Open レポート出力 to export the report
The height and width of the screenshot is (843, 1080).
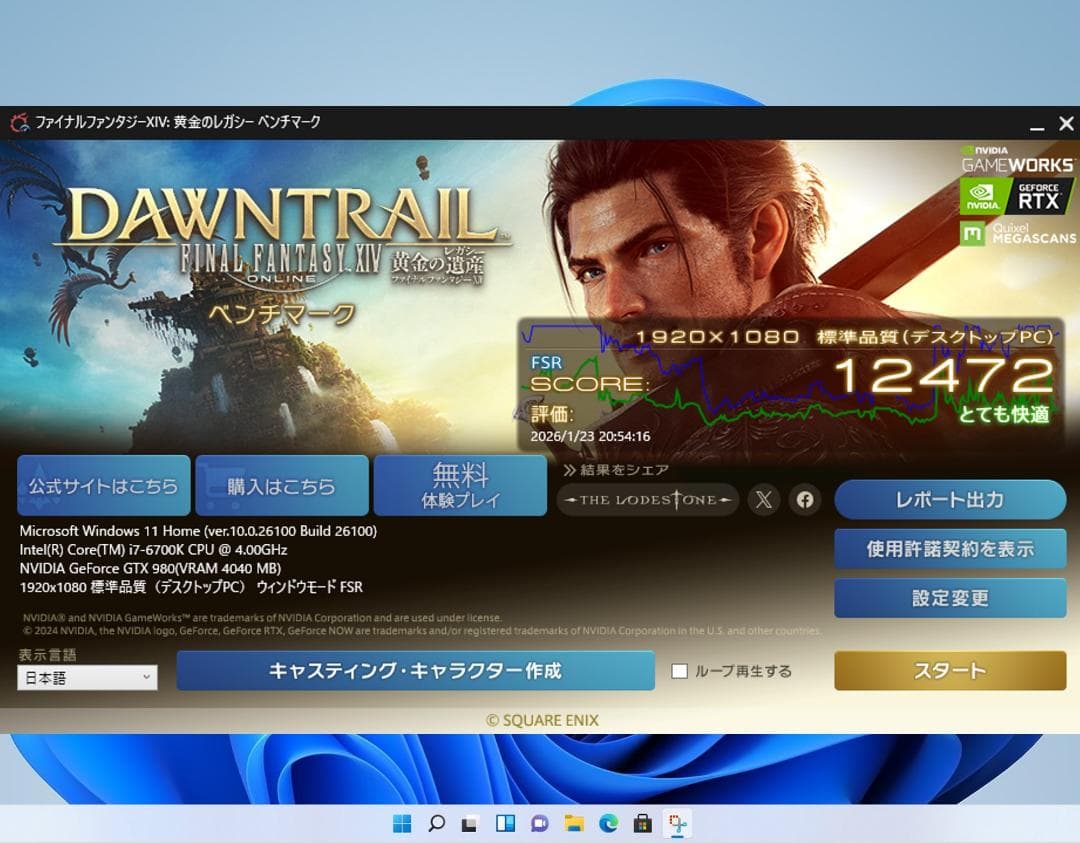(949, 500)
